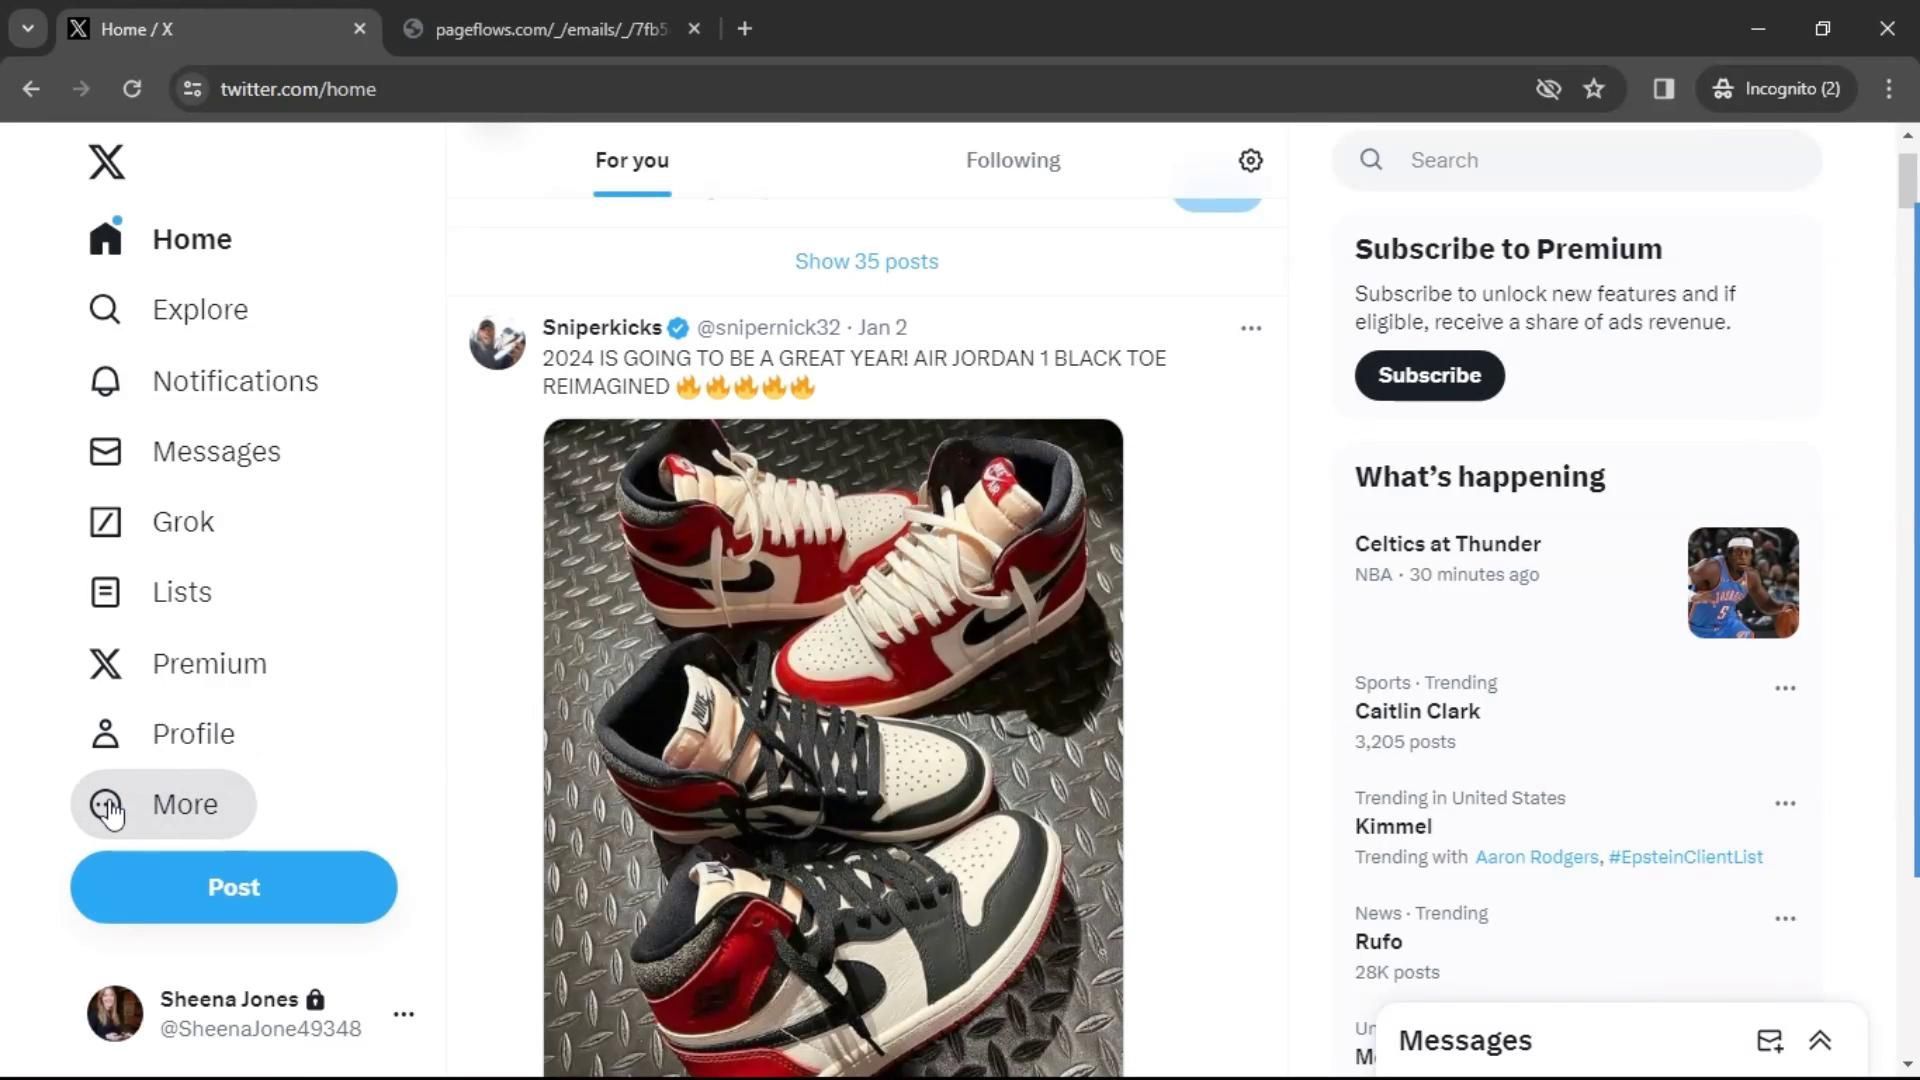Switch to the Following tab
The width and height of the screenshot is (1920, 1080).
(x=1012, y=160)
